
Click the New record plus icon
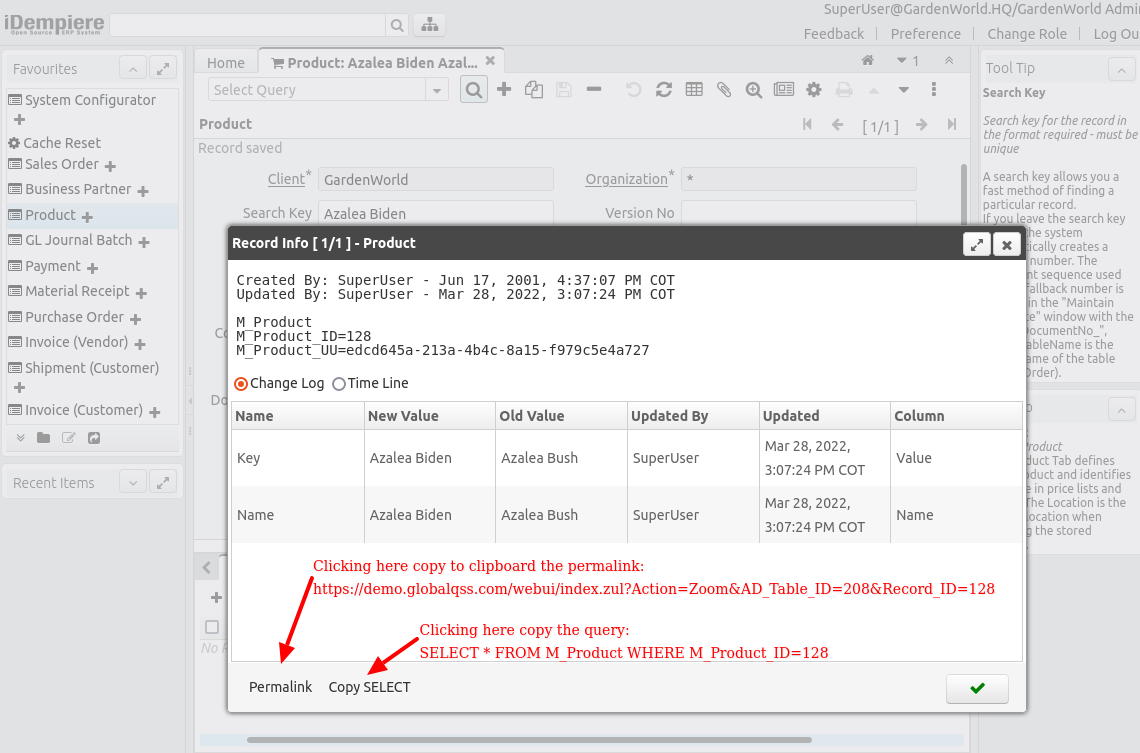504,90
